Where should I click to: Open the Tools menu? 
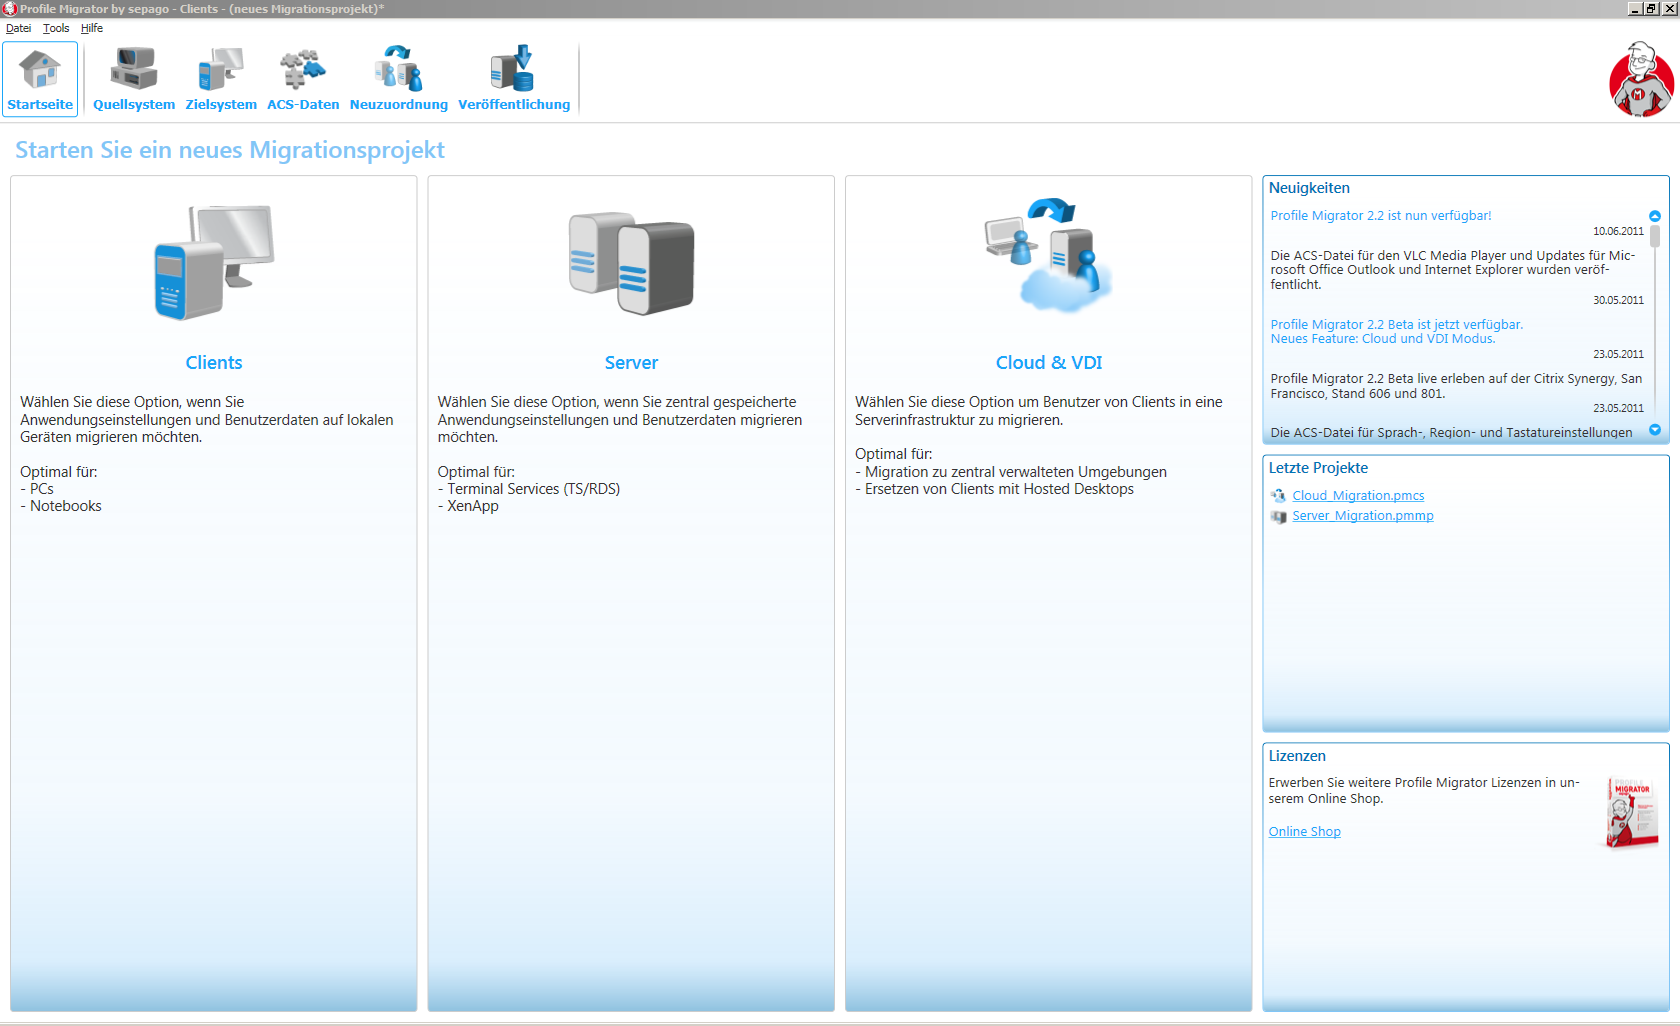pyautogui.click(x=56, y=28)
